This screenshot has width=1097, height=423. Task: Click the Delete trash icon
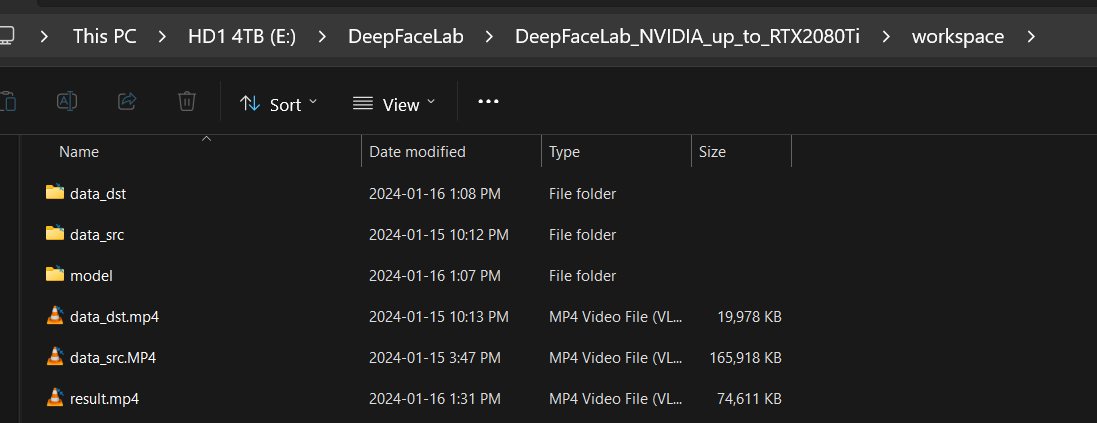(186, 101)
